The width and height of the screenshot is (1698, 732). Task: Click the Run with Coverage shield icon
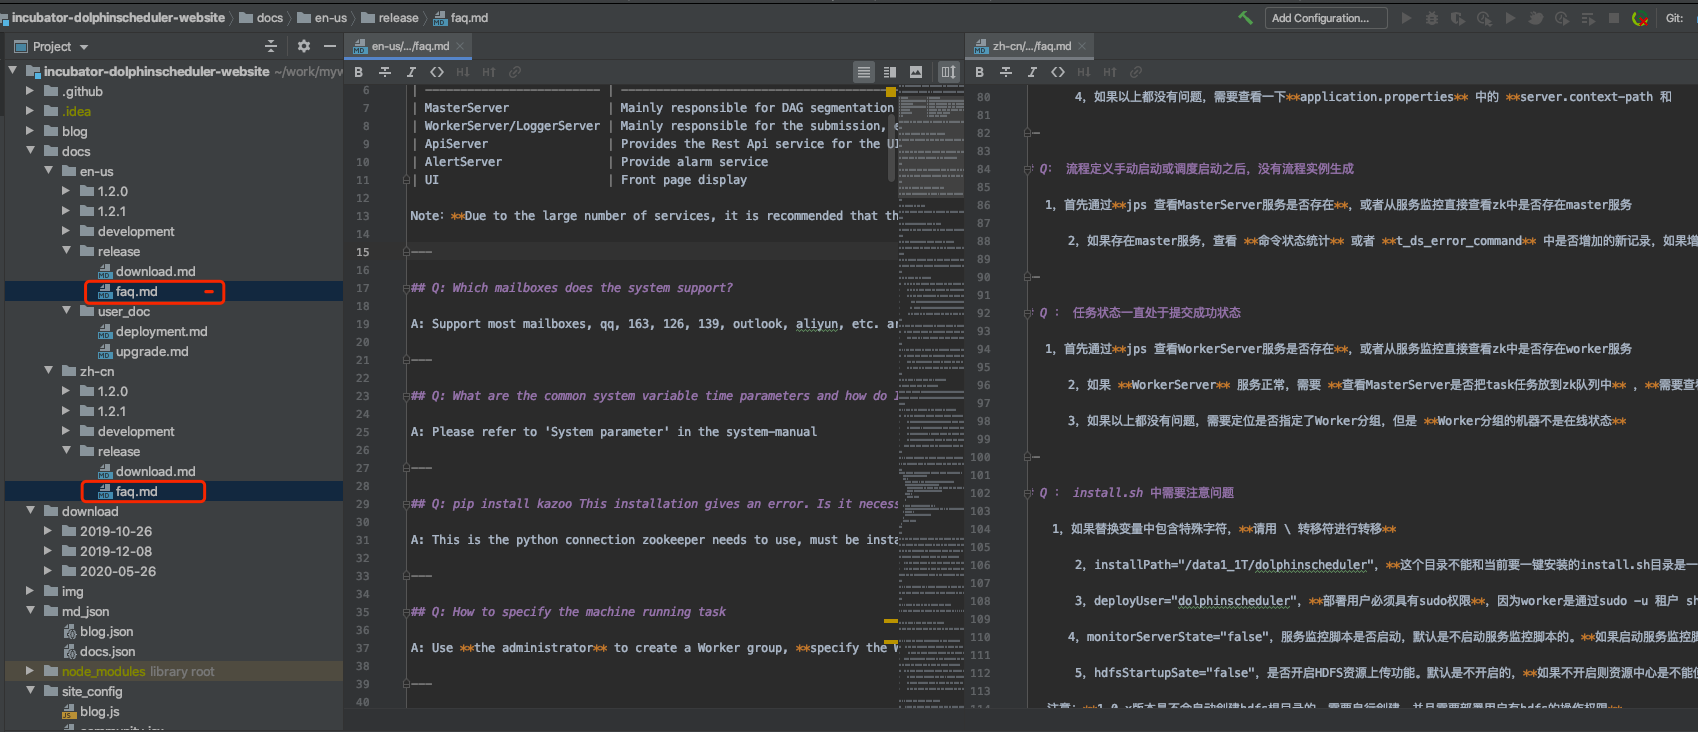(1458, 18)
